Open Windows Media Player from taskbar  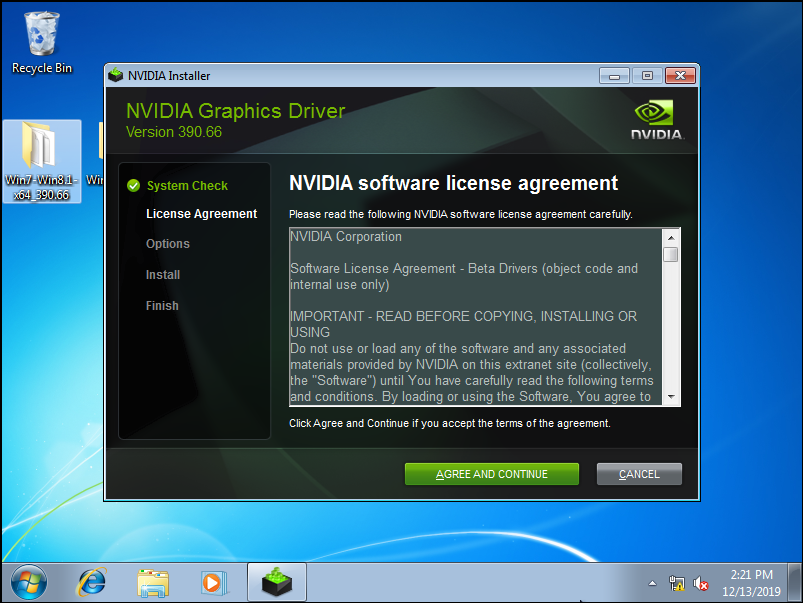[x=214, y=583]
